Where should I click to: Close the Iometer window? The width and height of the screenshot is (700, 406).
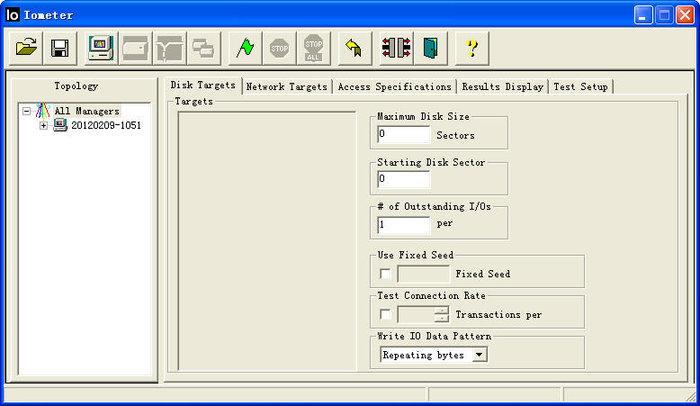tap(685, 15)
